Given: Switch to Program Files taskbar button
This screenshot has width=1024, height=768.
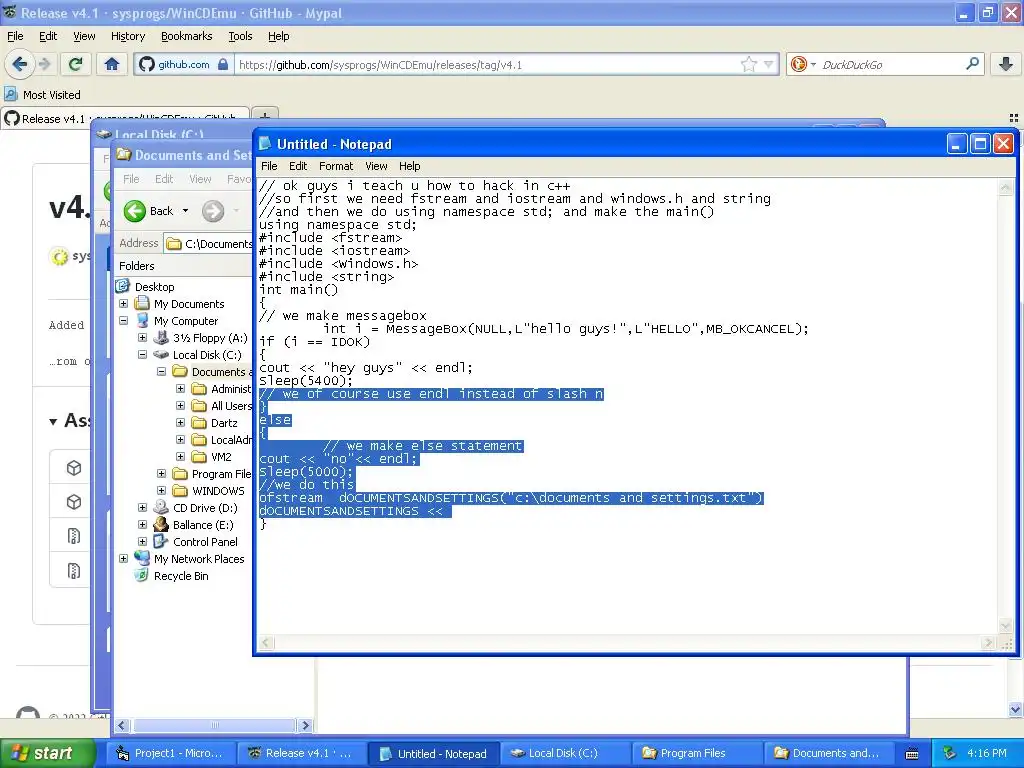Looking at the screenshot, I should pos(695,753).
